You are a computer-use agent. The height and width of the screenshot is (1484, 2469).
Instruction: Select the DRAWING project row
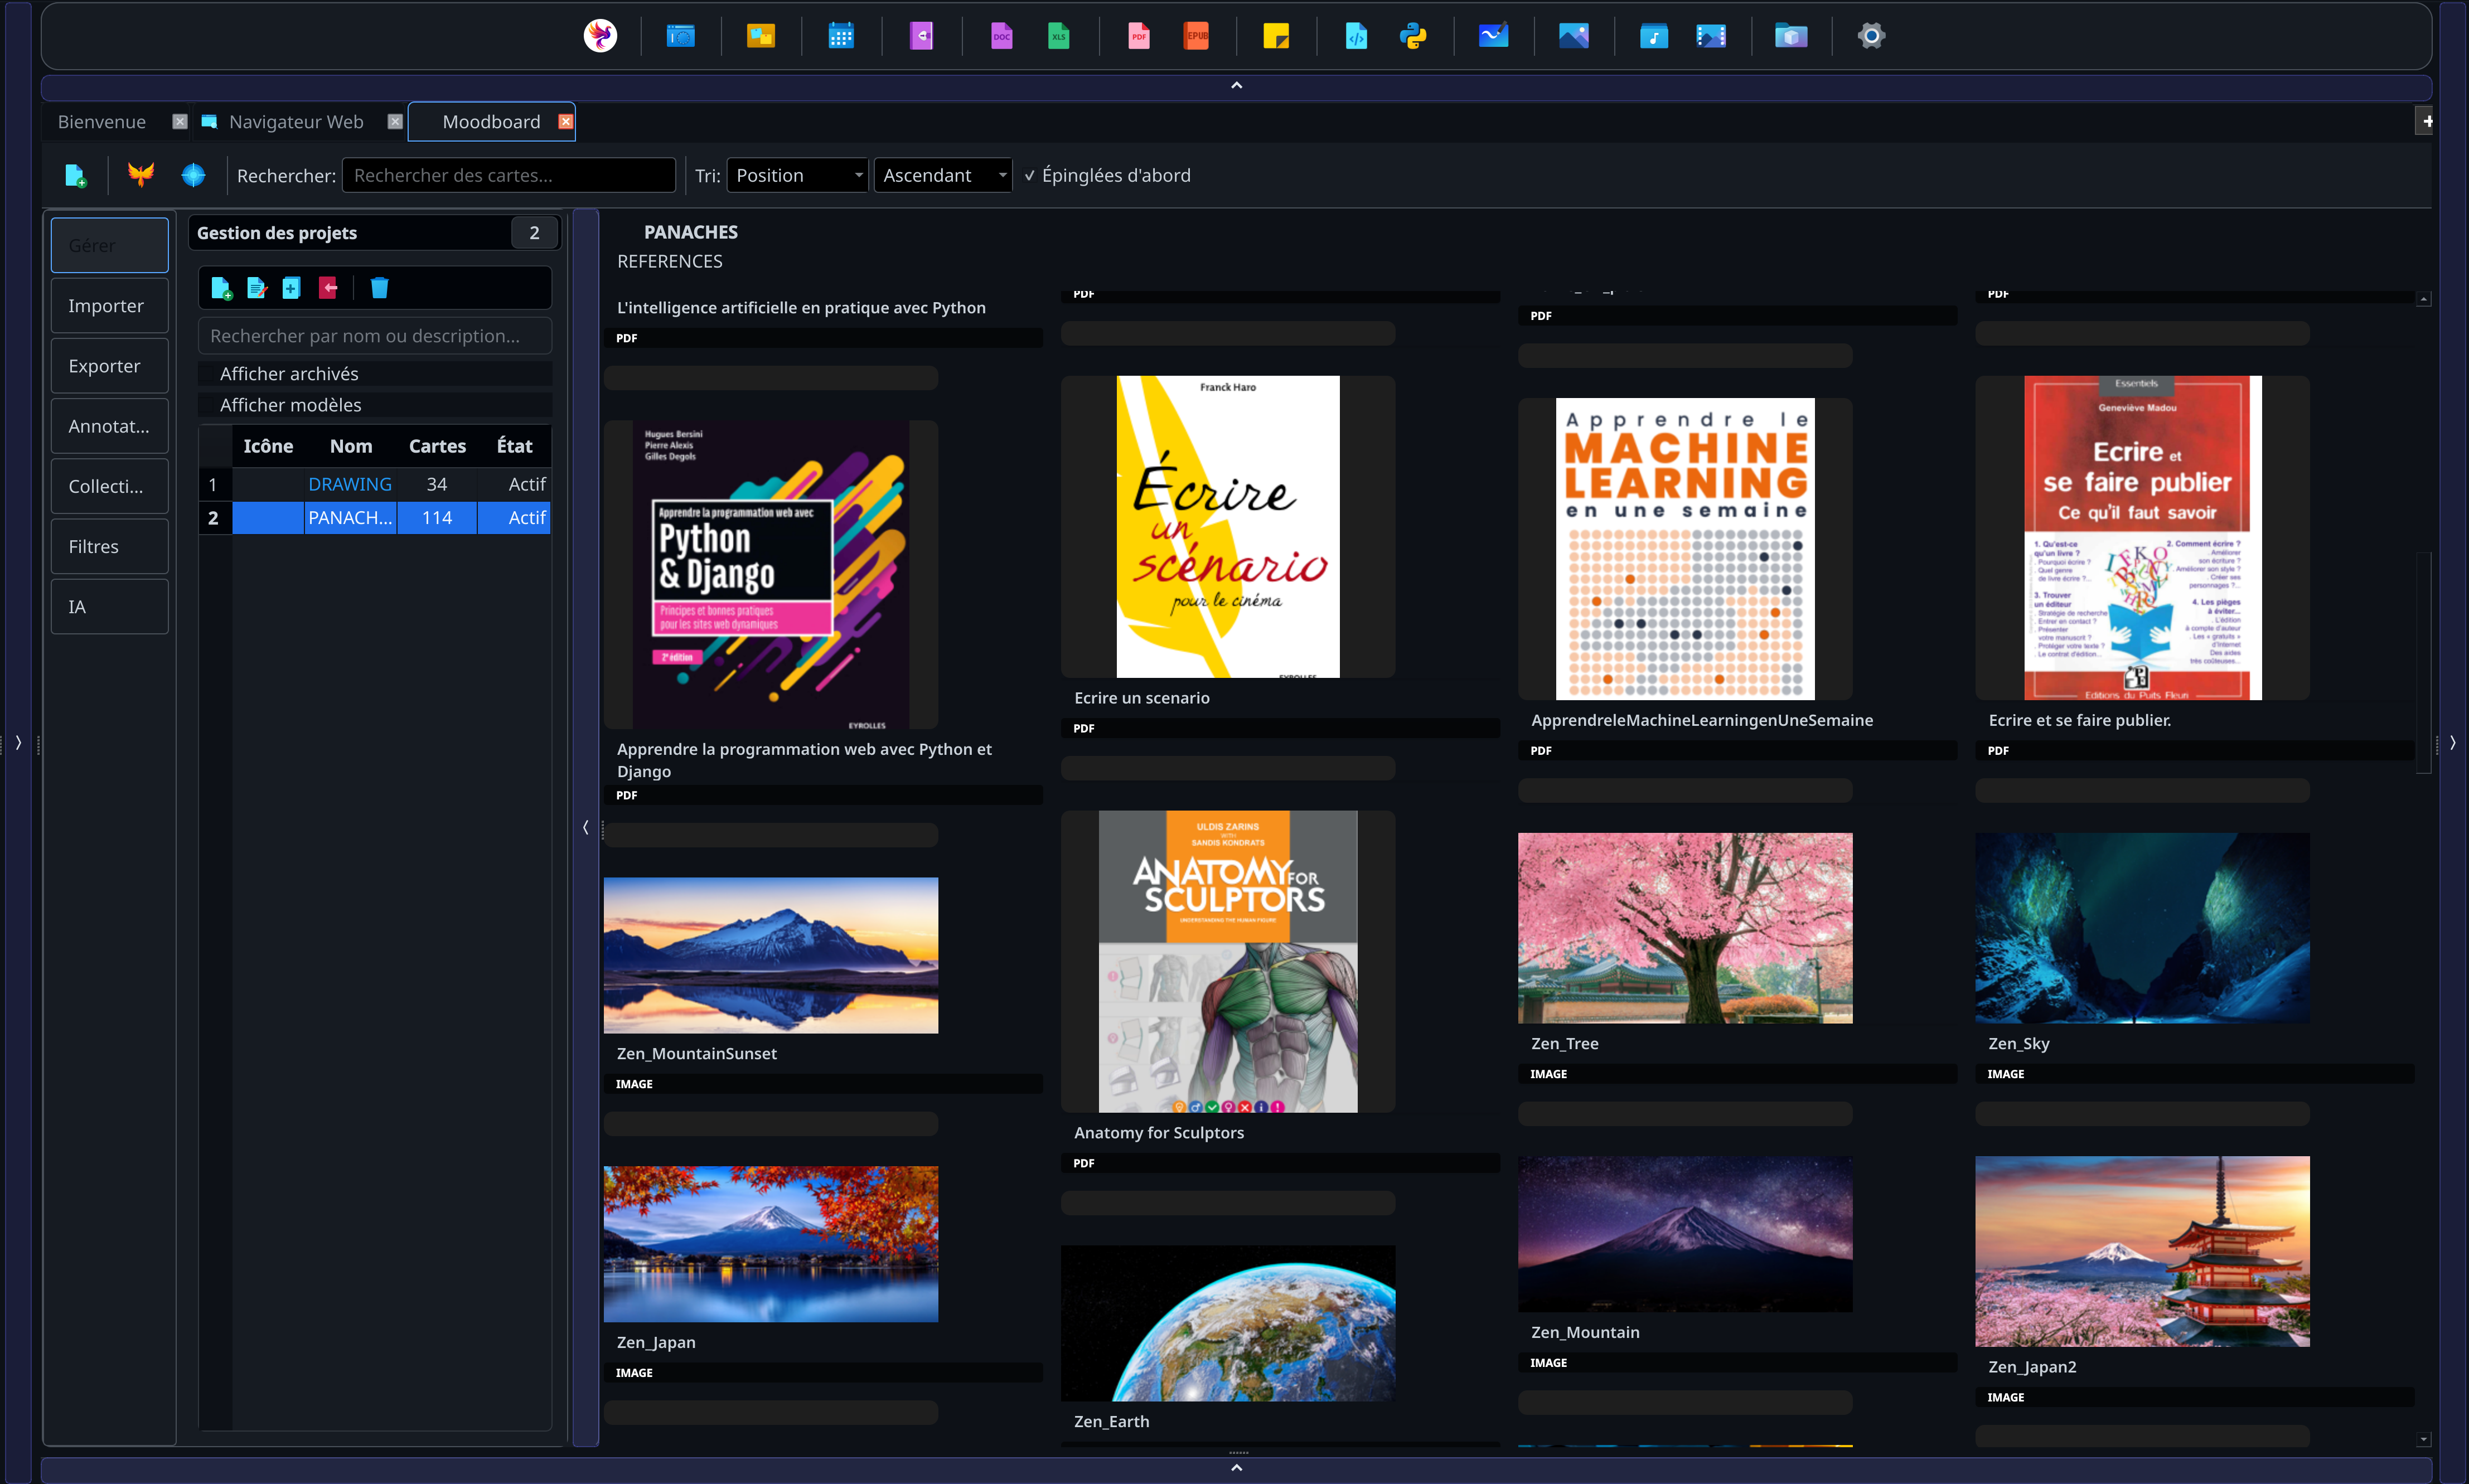[x=375, y=484]
